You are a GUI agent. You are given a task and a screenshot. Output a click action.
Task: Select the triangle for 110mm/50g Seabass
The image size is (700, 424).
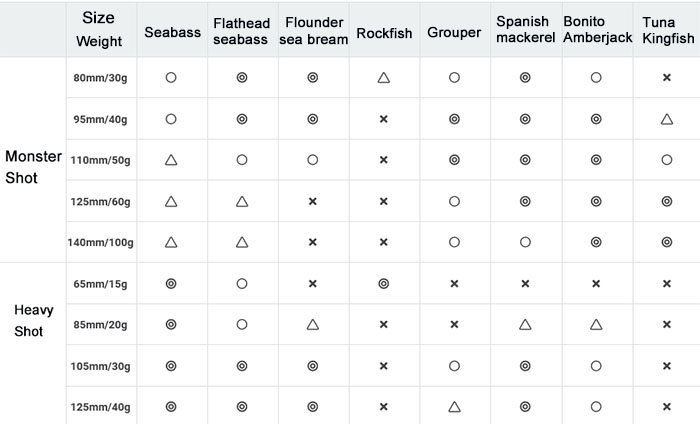171,160
